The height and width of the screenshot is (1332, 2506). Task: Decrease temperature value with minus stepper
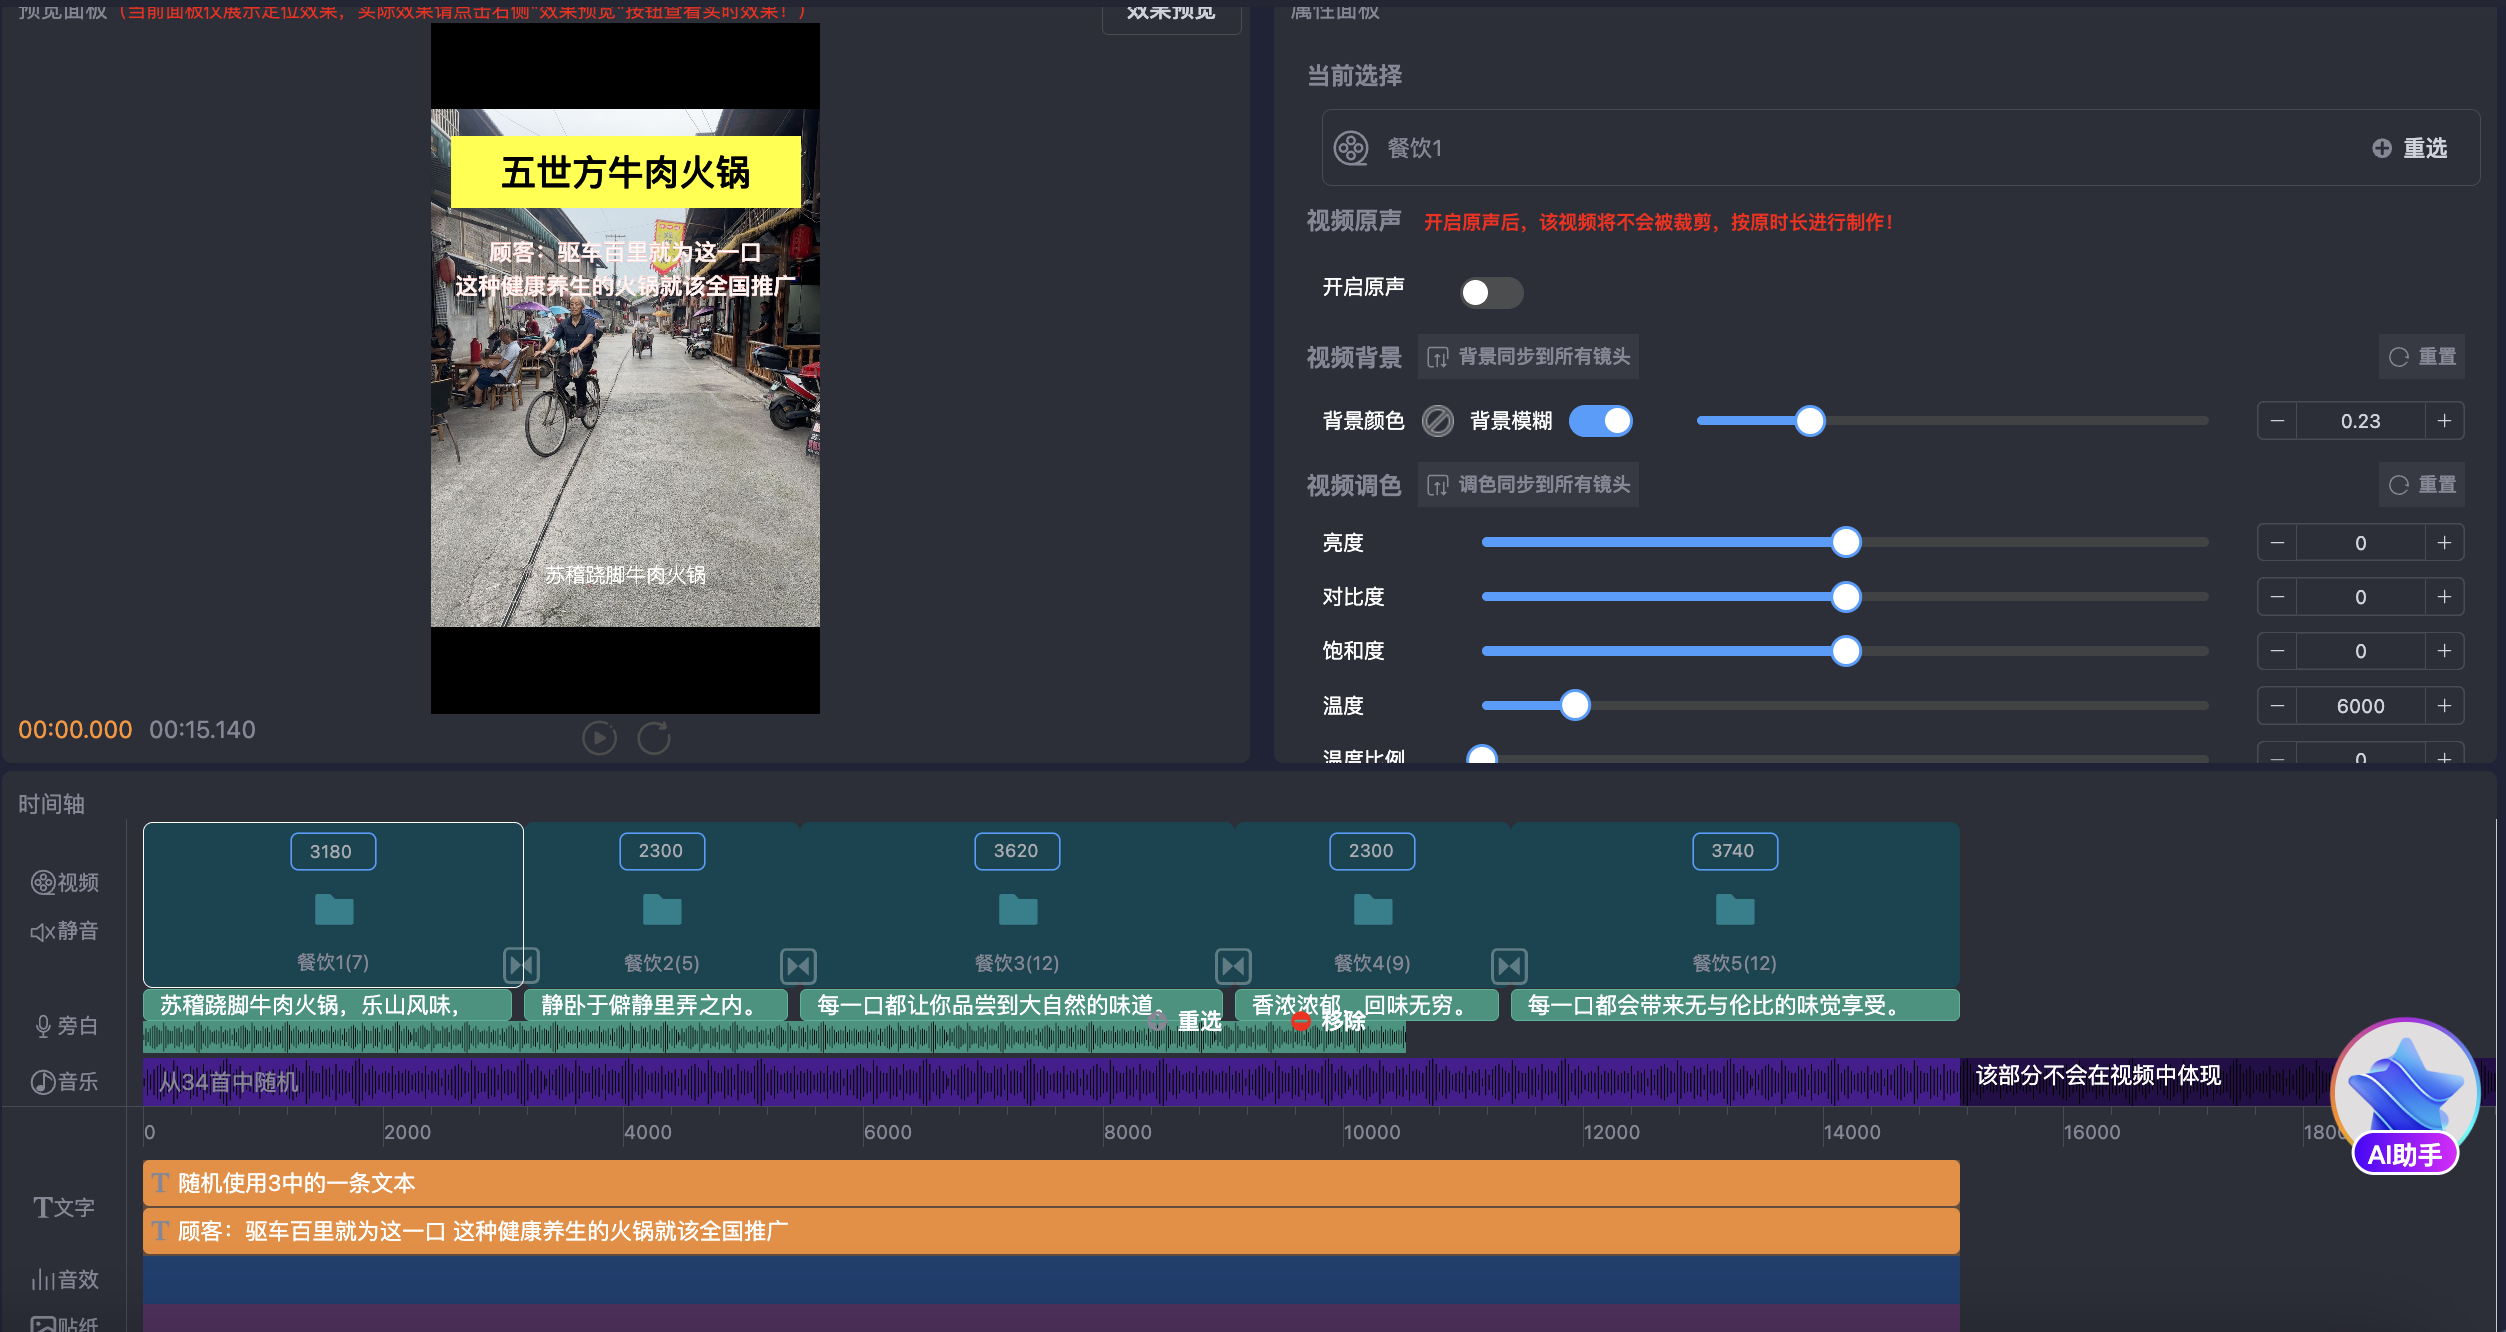click(x=2277, y=706)
